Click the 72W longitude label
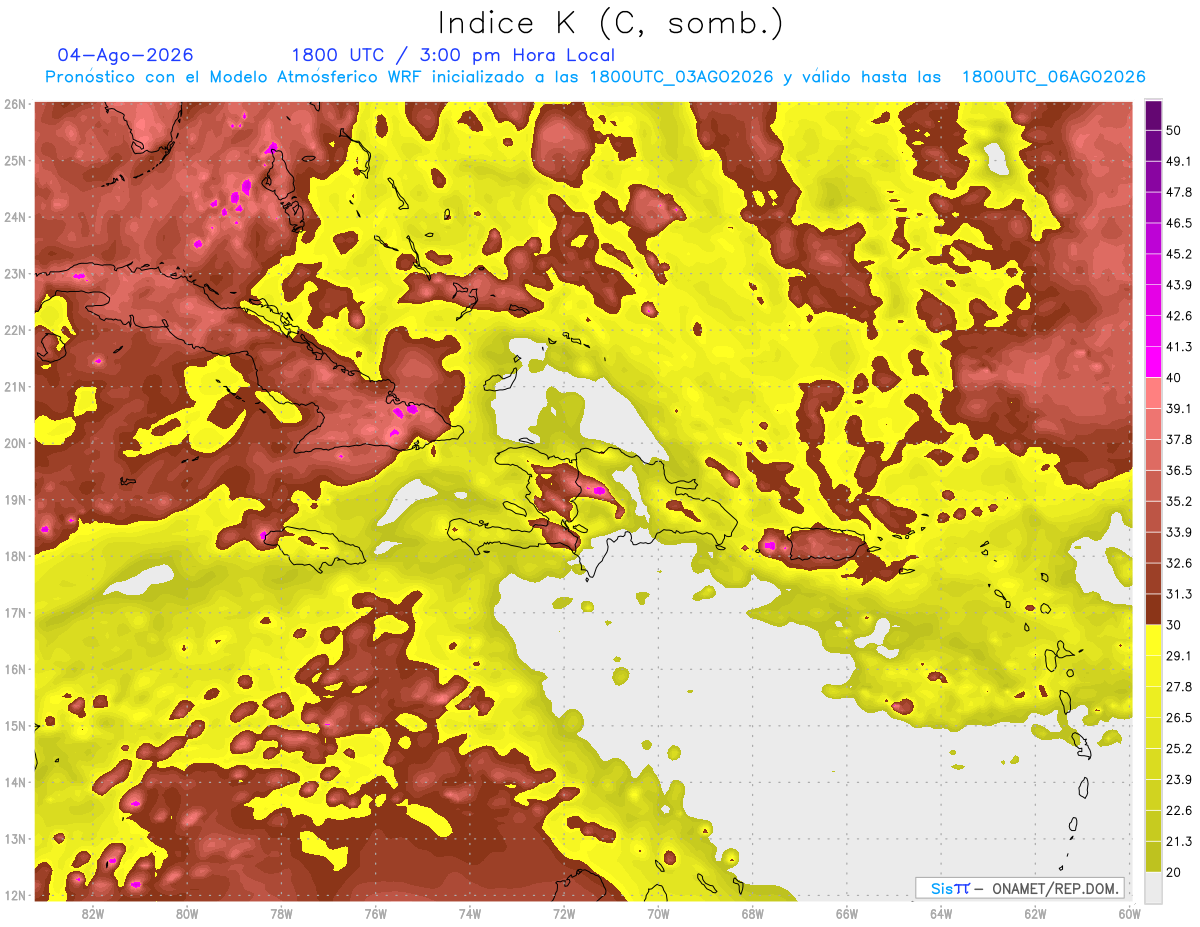 click(x=564, y=913)
